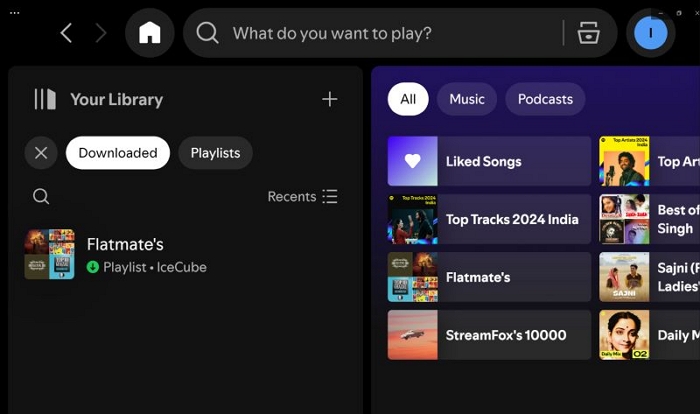
Task: Open the Sajni album card
Action: pos(650,277)
